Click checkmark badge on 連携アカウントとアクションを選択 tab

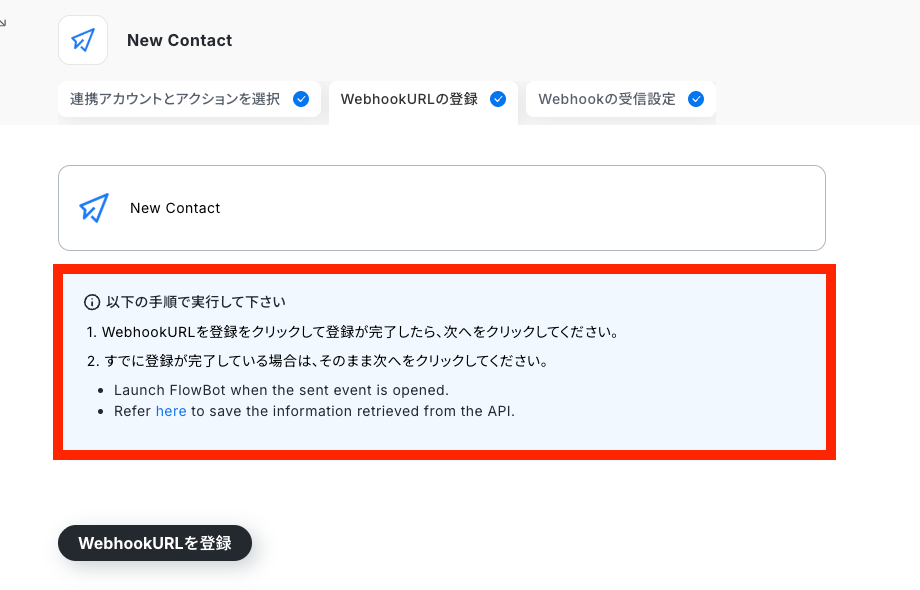(301, 99)
